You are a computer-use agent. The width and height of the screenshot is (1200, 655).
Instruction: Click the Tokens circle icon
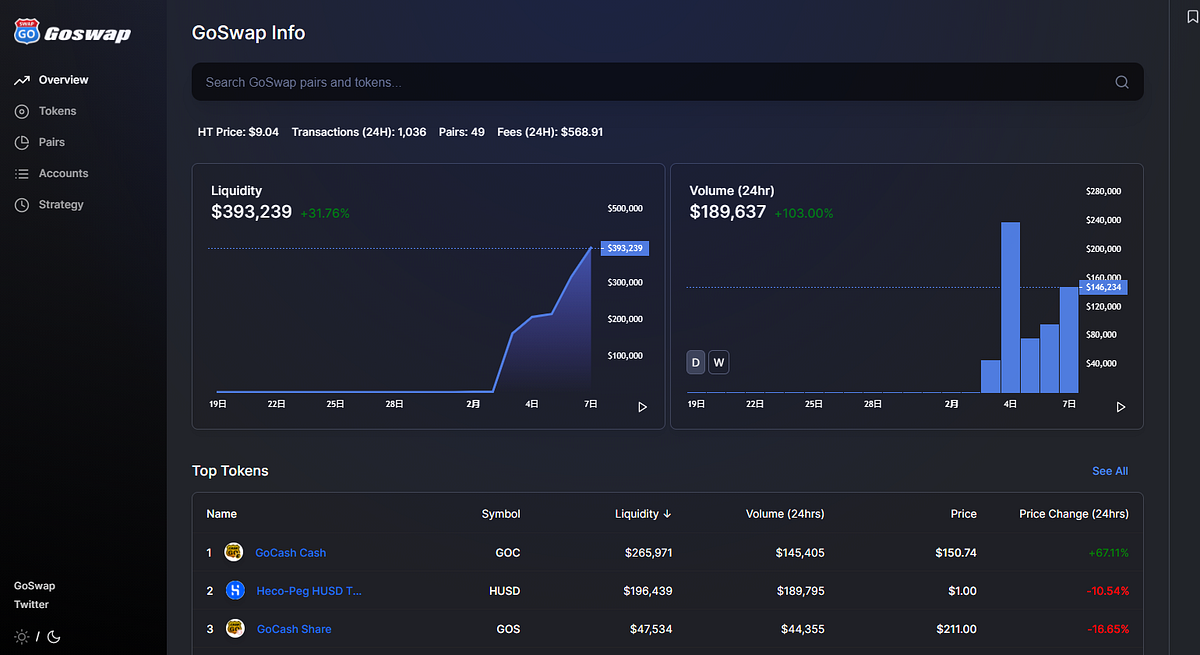point(22,111)
